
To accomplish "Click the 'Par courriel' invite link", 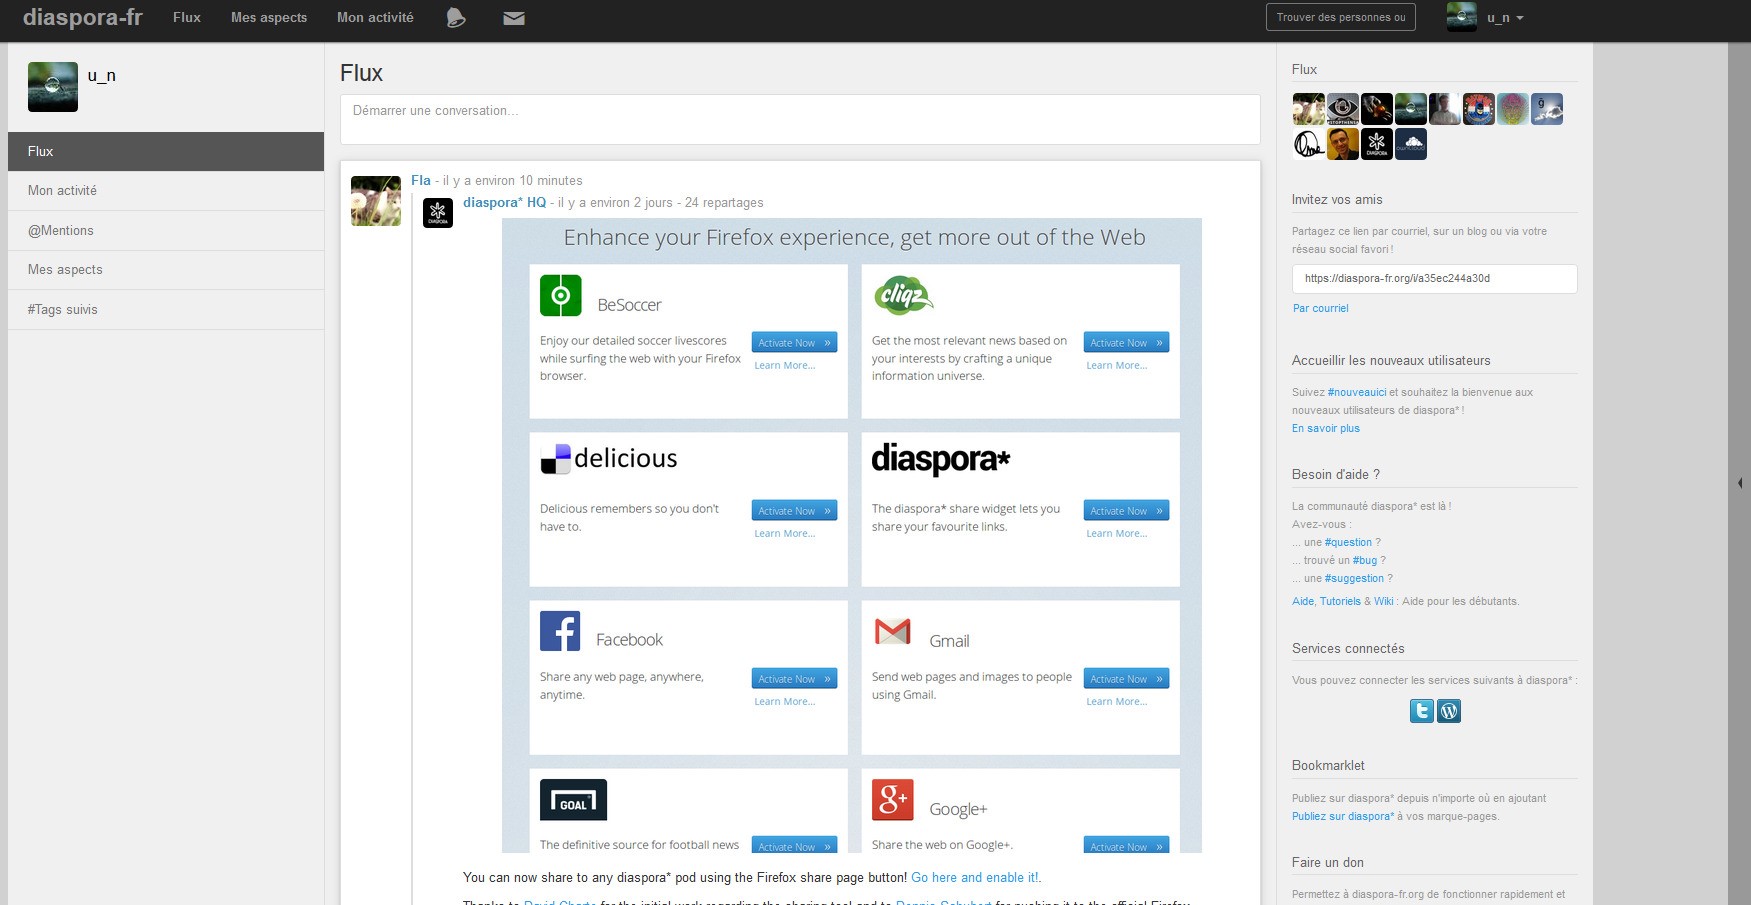I will [x=1320, y=309].
